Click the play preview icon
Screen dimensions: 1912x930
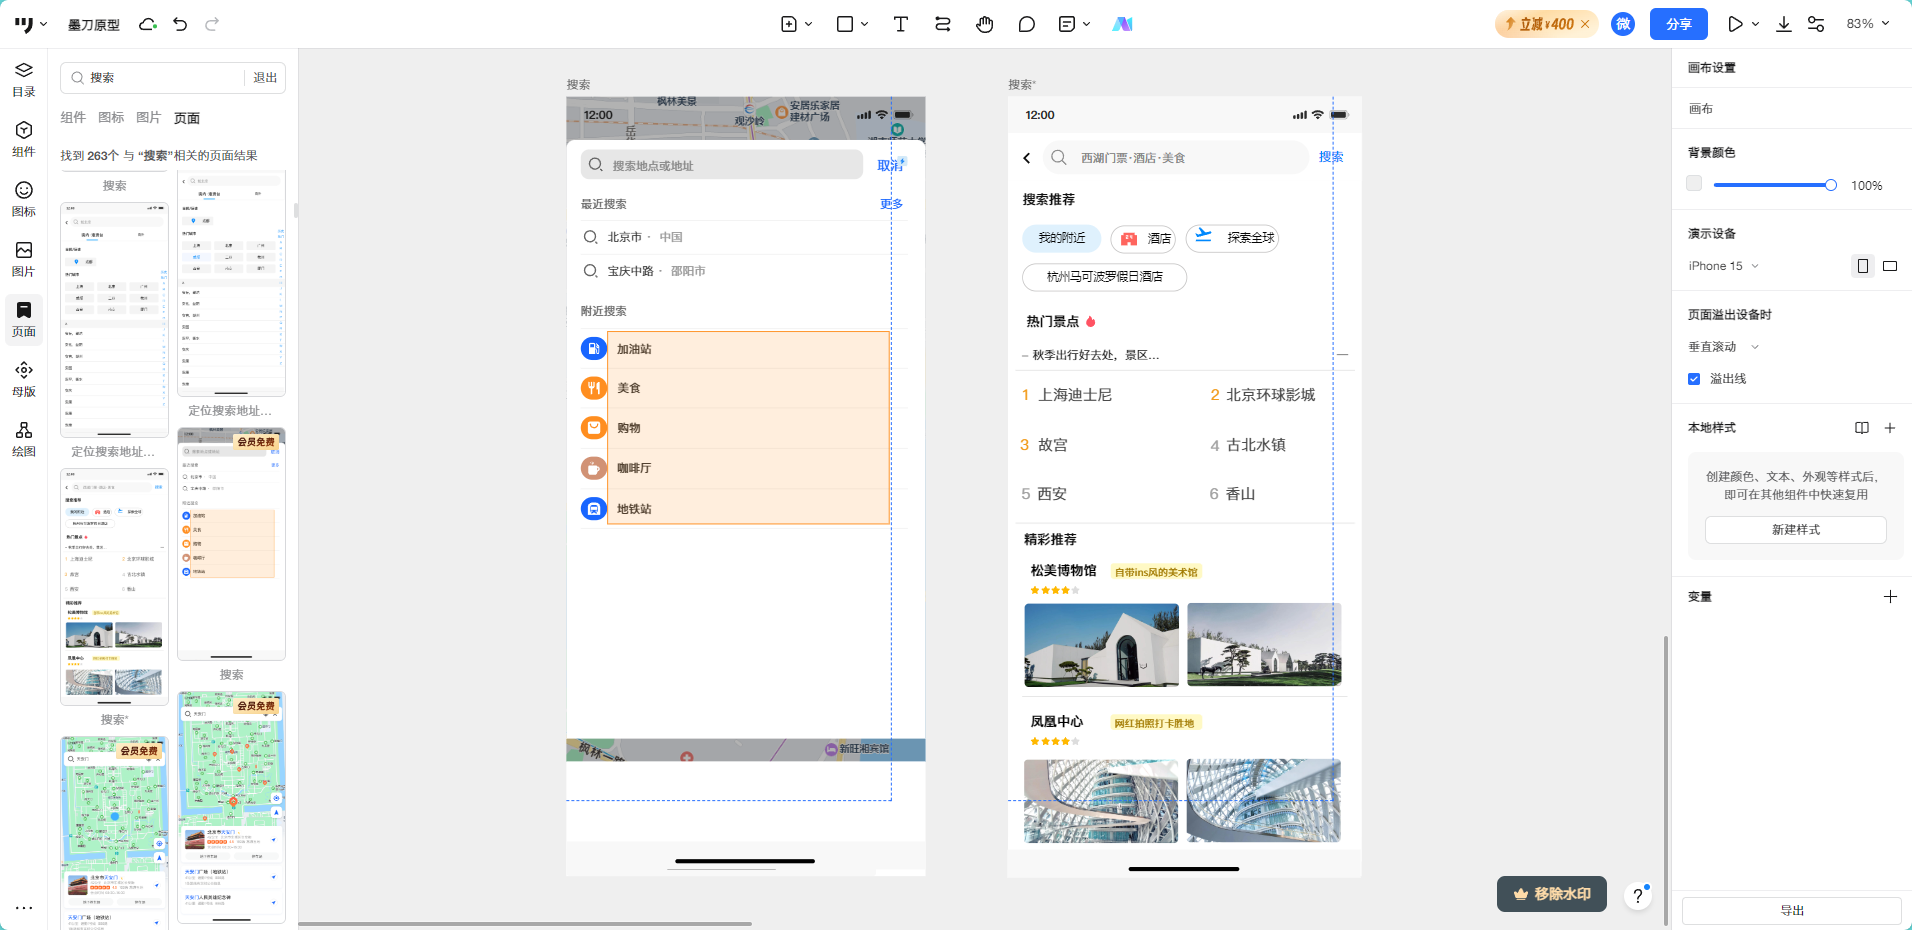pyautogui.click(x=1735, y=24)
